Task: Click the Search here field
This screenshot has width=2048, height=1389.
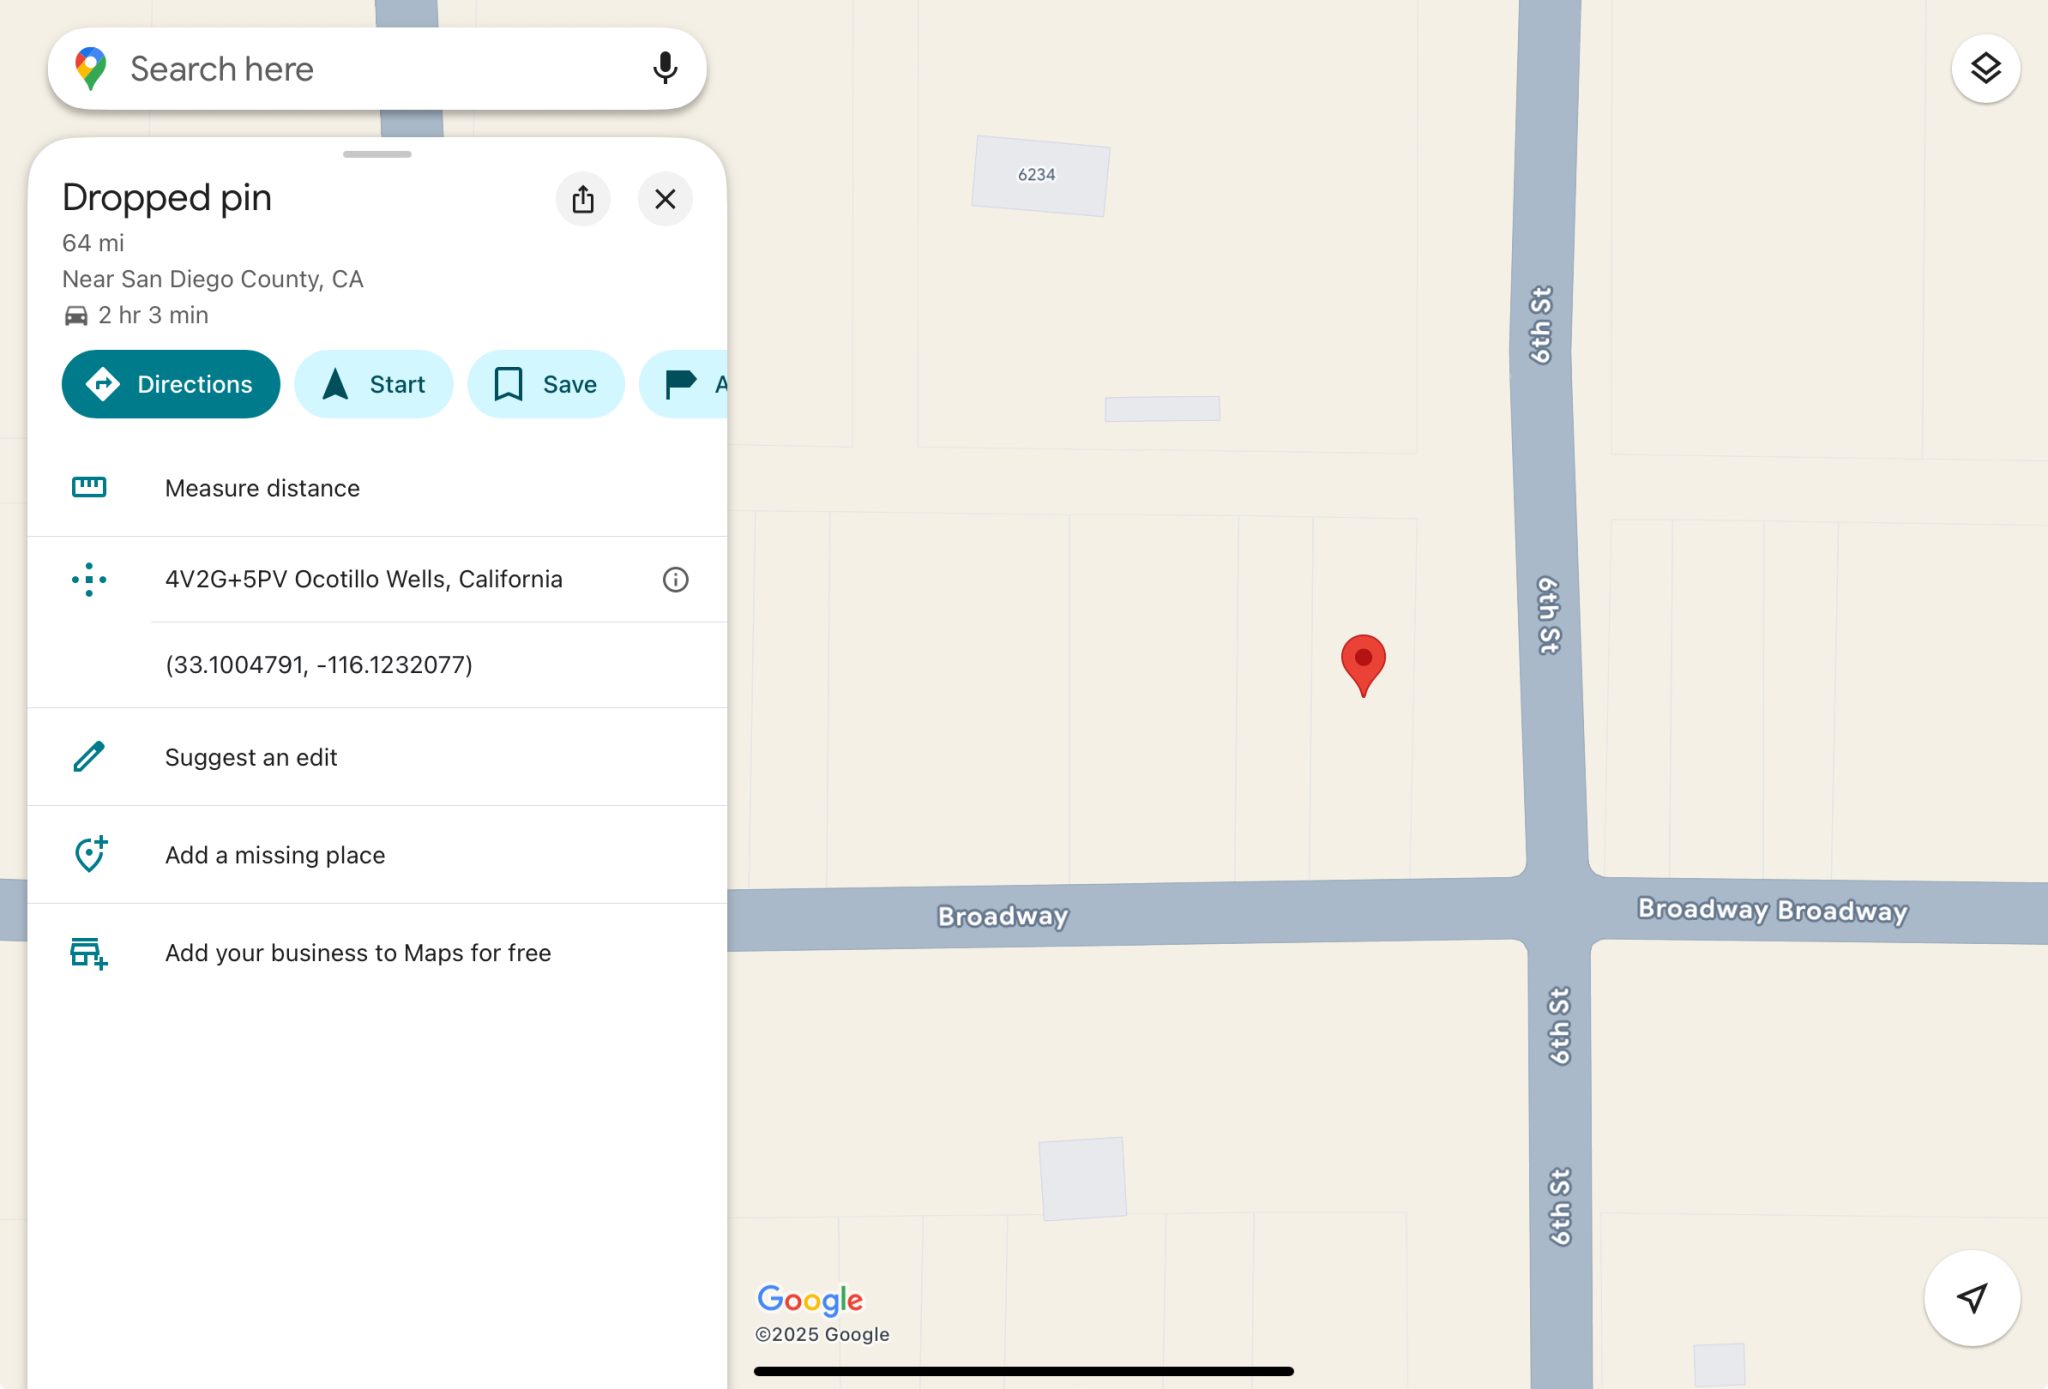Action: coord(377,68)
